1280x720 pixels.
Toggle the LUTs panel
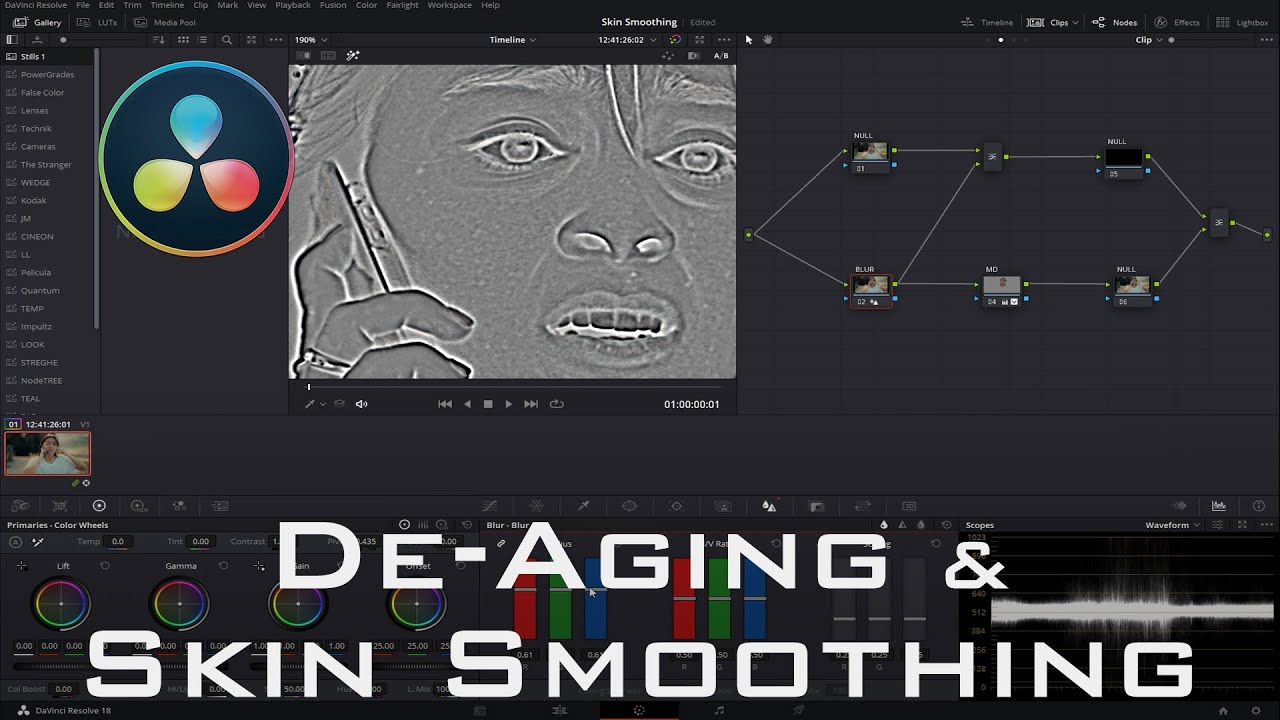point(97,22)
